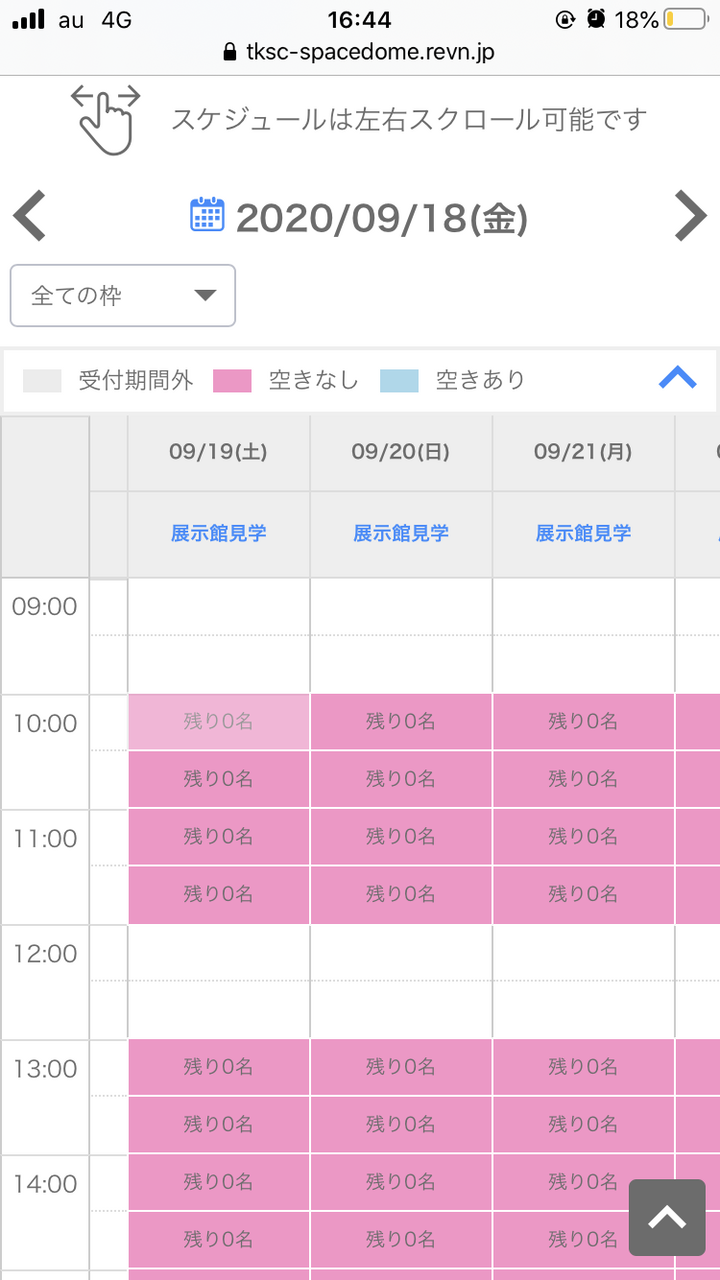The image size is (720, 1280).
Task: Select the 10:00 slot on 09/19(土)
Action: coord(219,721)
